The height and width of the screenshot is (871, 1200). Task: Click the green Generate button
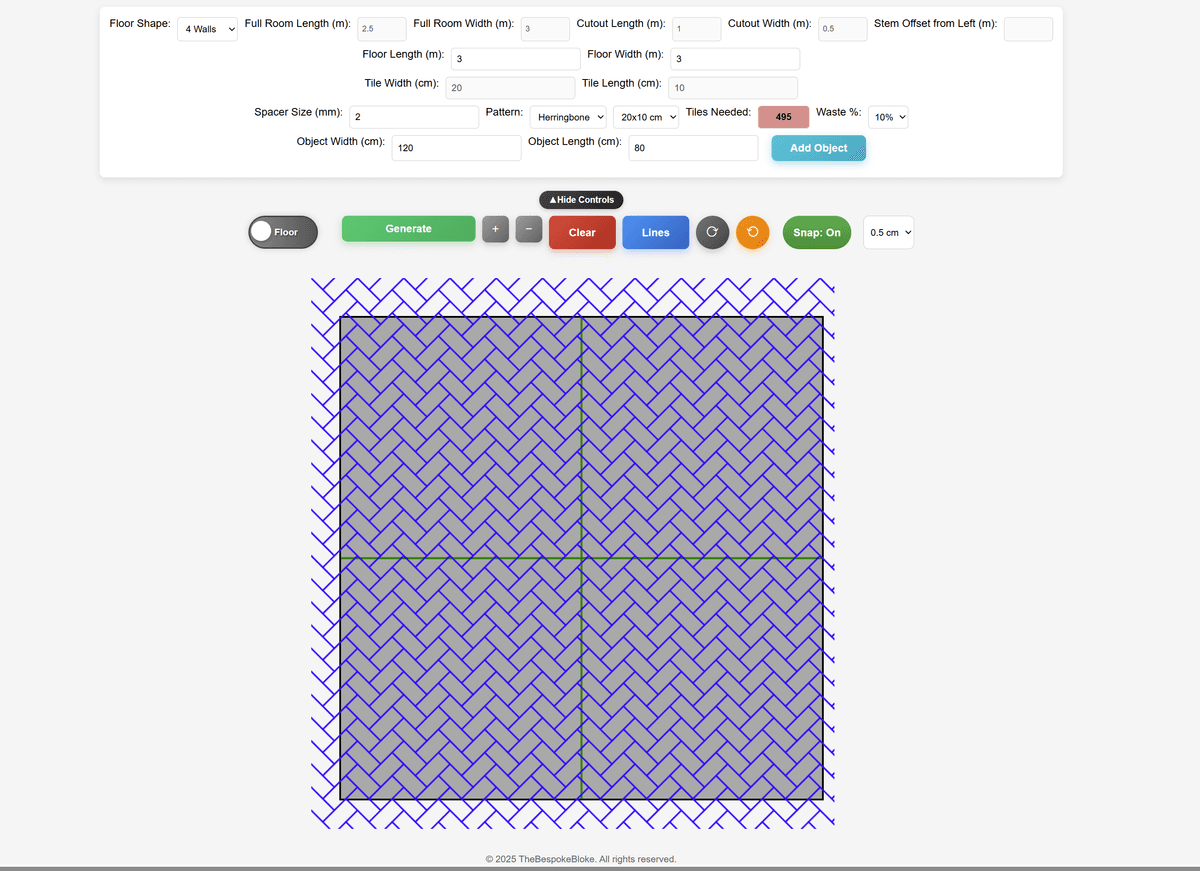coord(408,229)
